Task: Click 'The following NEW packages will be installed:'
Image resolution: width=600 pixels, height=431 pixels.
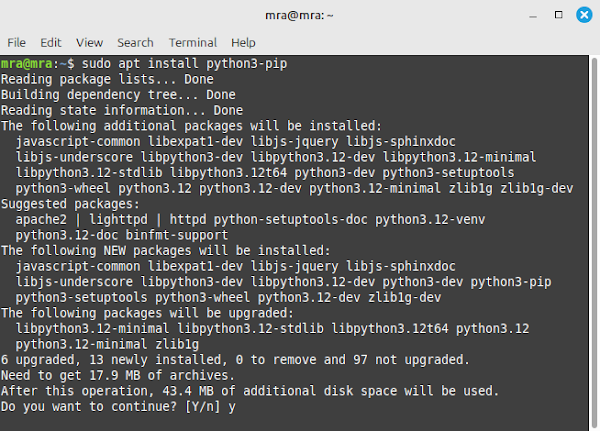Action: click(166, 251)
